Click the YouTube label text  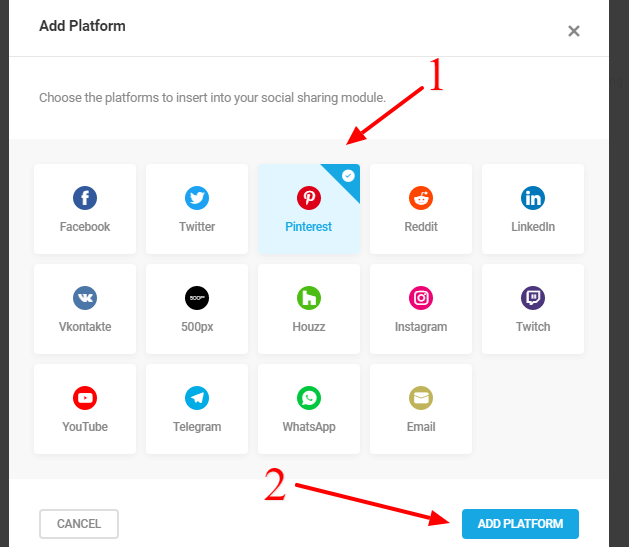click(85, 427)
